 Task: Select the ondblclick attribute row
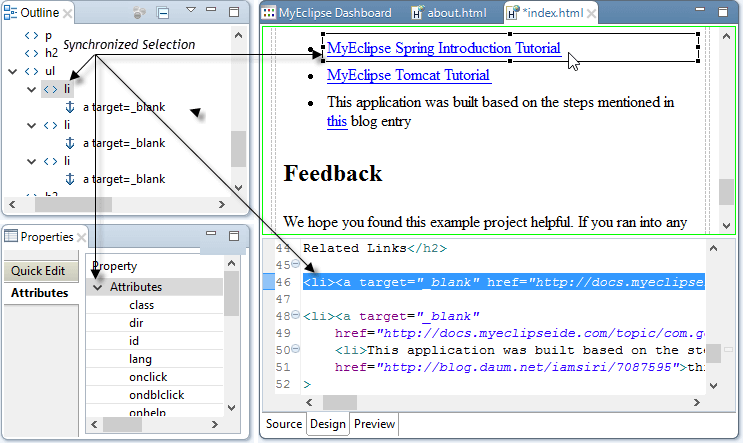coord(156,395)
